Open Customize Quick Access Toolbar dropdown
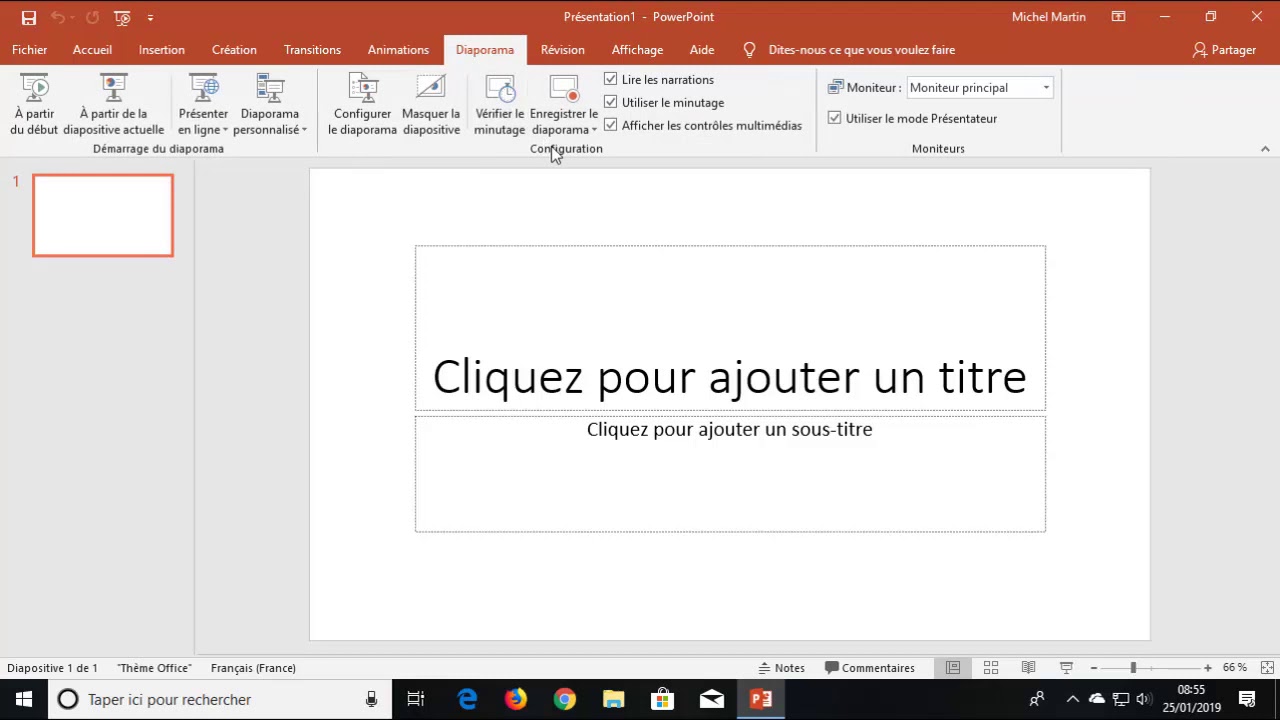The image size is (1280, 720). click(150, 17)
